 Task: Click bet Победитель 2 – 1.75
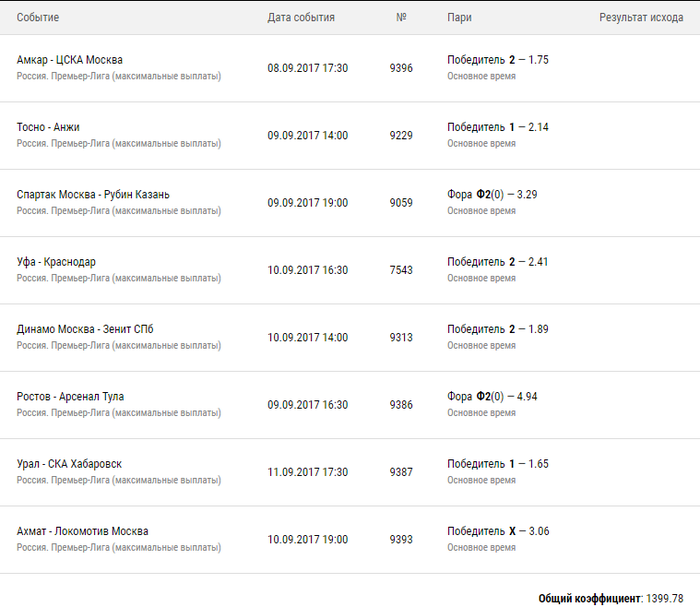click(x=498, y=60)
